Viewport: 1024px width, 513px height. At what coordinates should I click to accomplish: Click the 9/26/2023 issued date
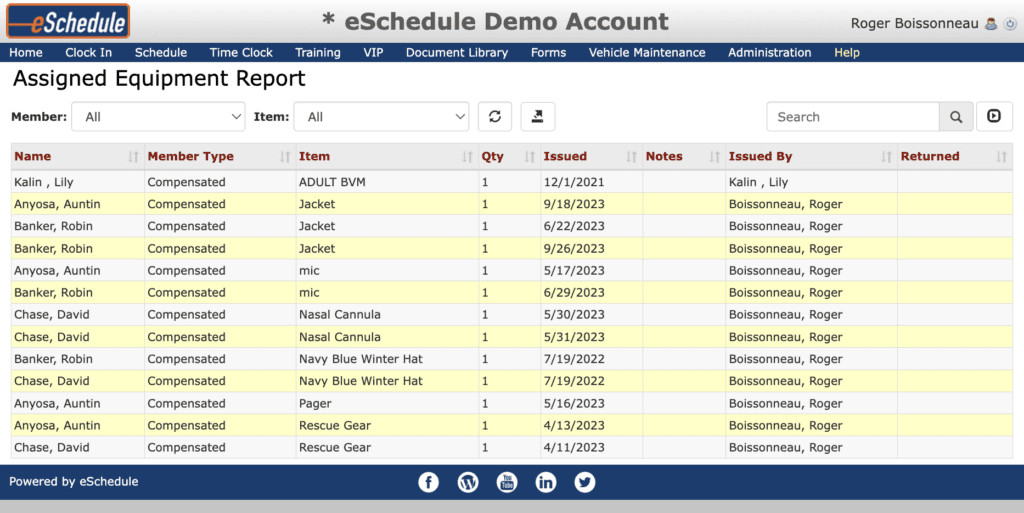tap(574, 249)
